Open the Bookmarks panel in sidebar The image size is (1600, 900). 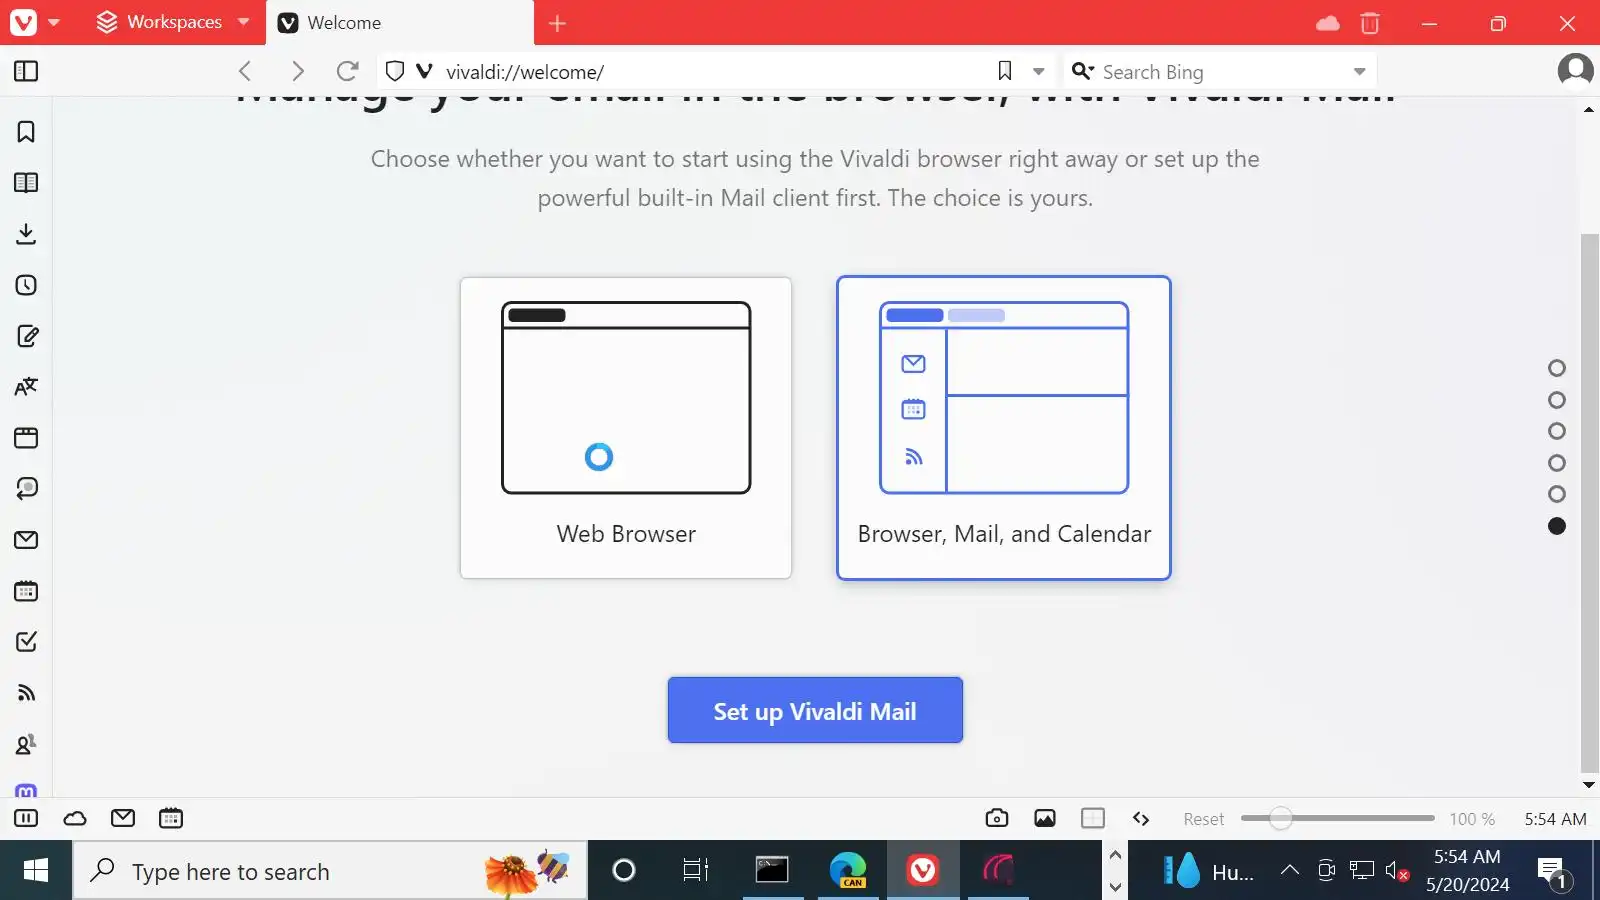(26, 132)
